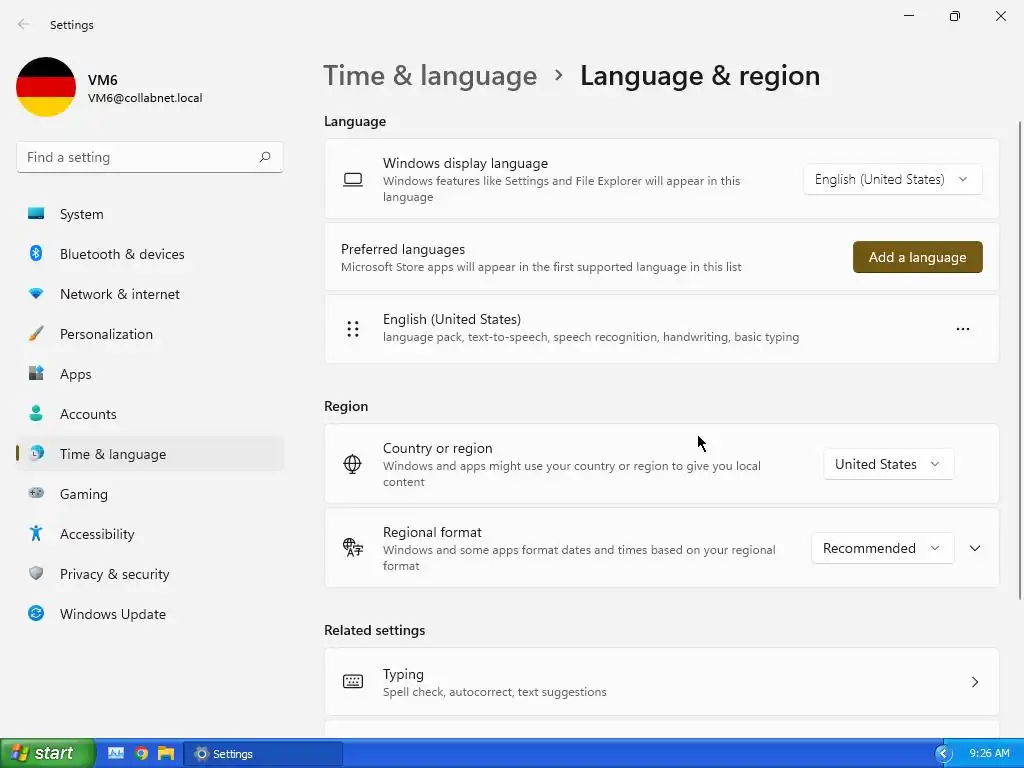Go to Network & internet

click(x=150, y=294)
